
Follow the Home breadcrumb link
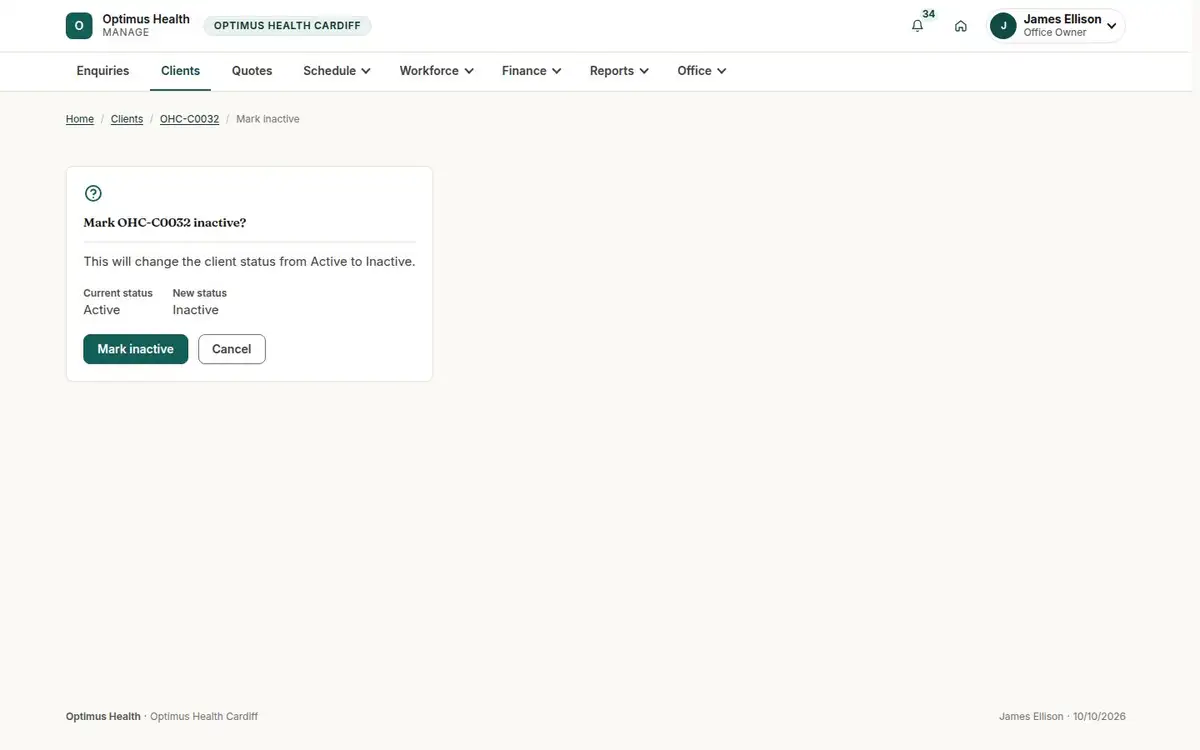(80, 119)
